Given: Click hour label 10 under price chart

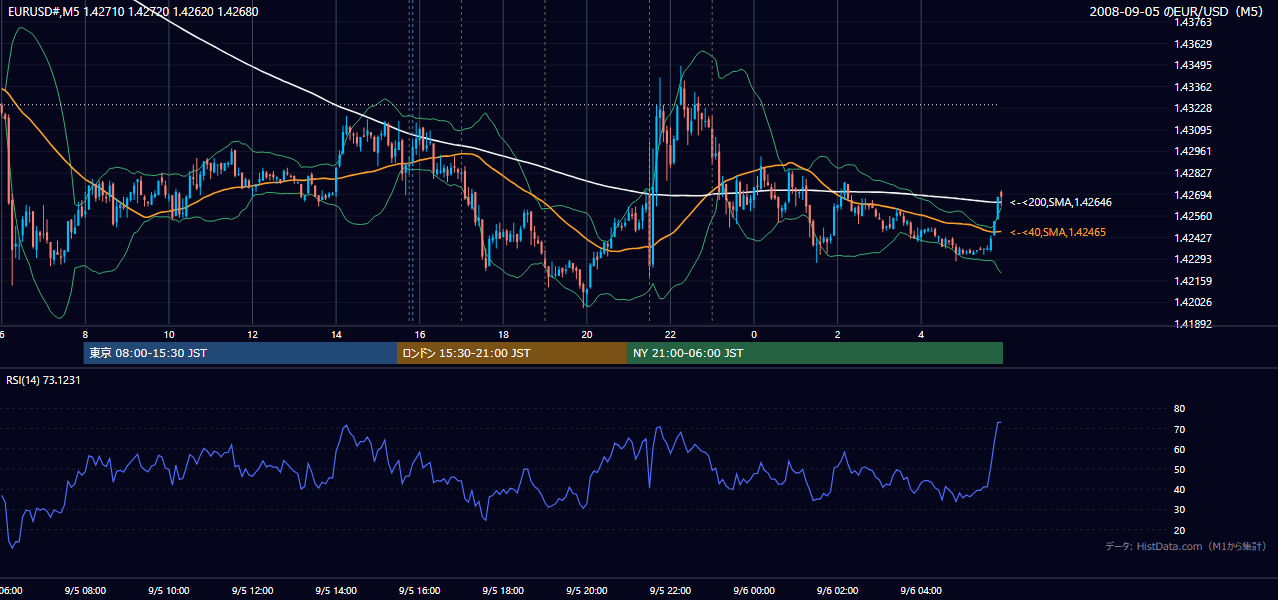Looking at the screenshot, I should [x=169, y=334].
